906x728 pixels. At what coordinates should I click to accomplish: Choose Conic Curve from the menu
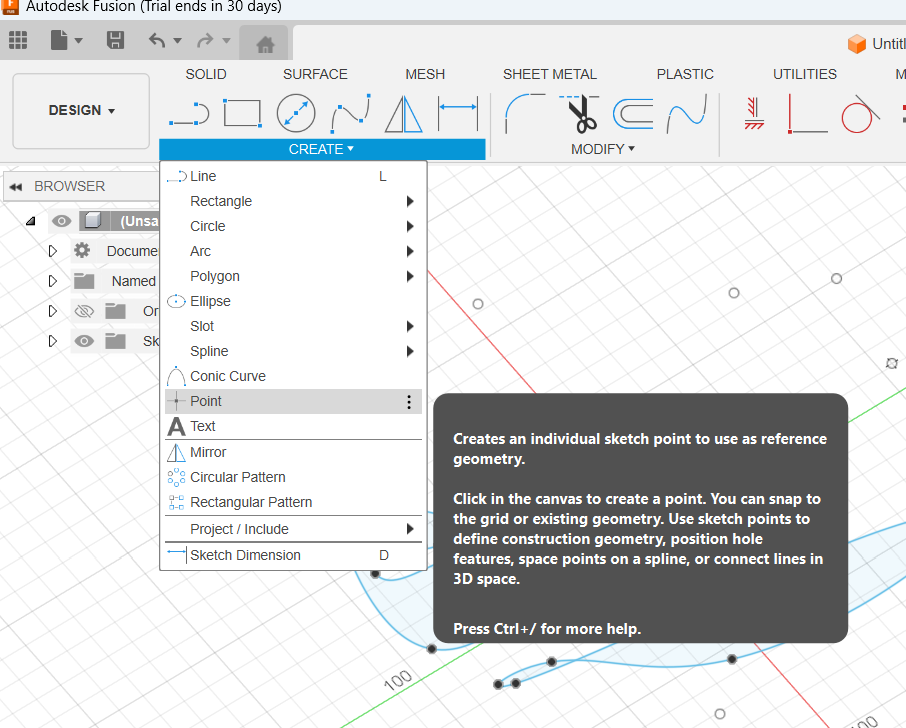pos(294,376)
